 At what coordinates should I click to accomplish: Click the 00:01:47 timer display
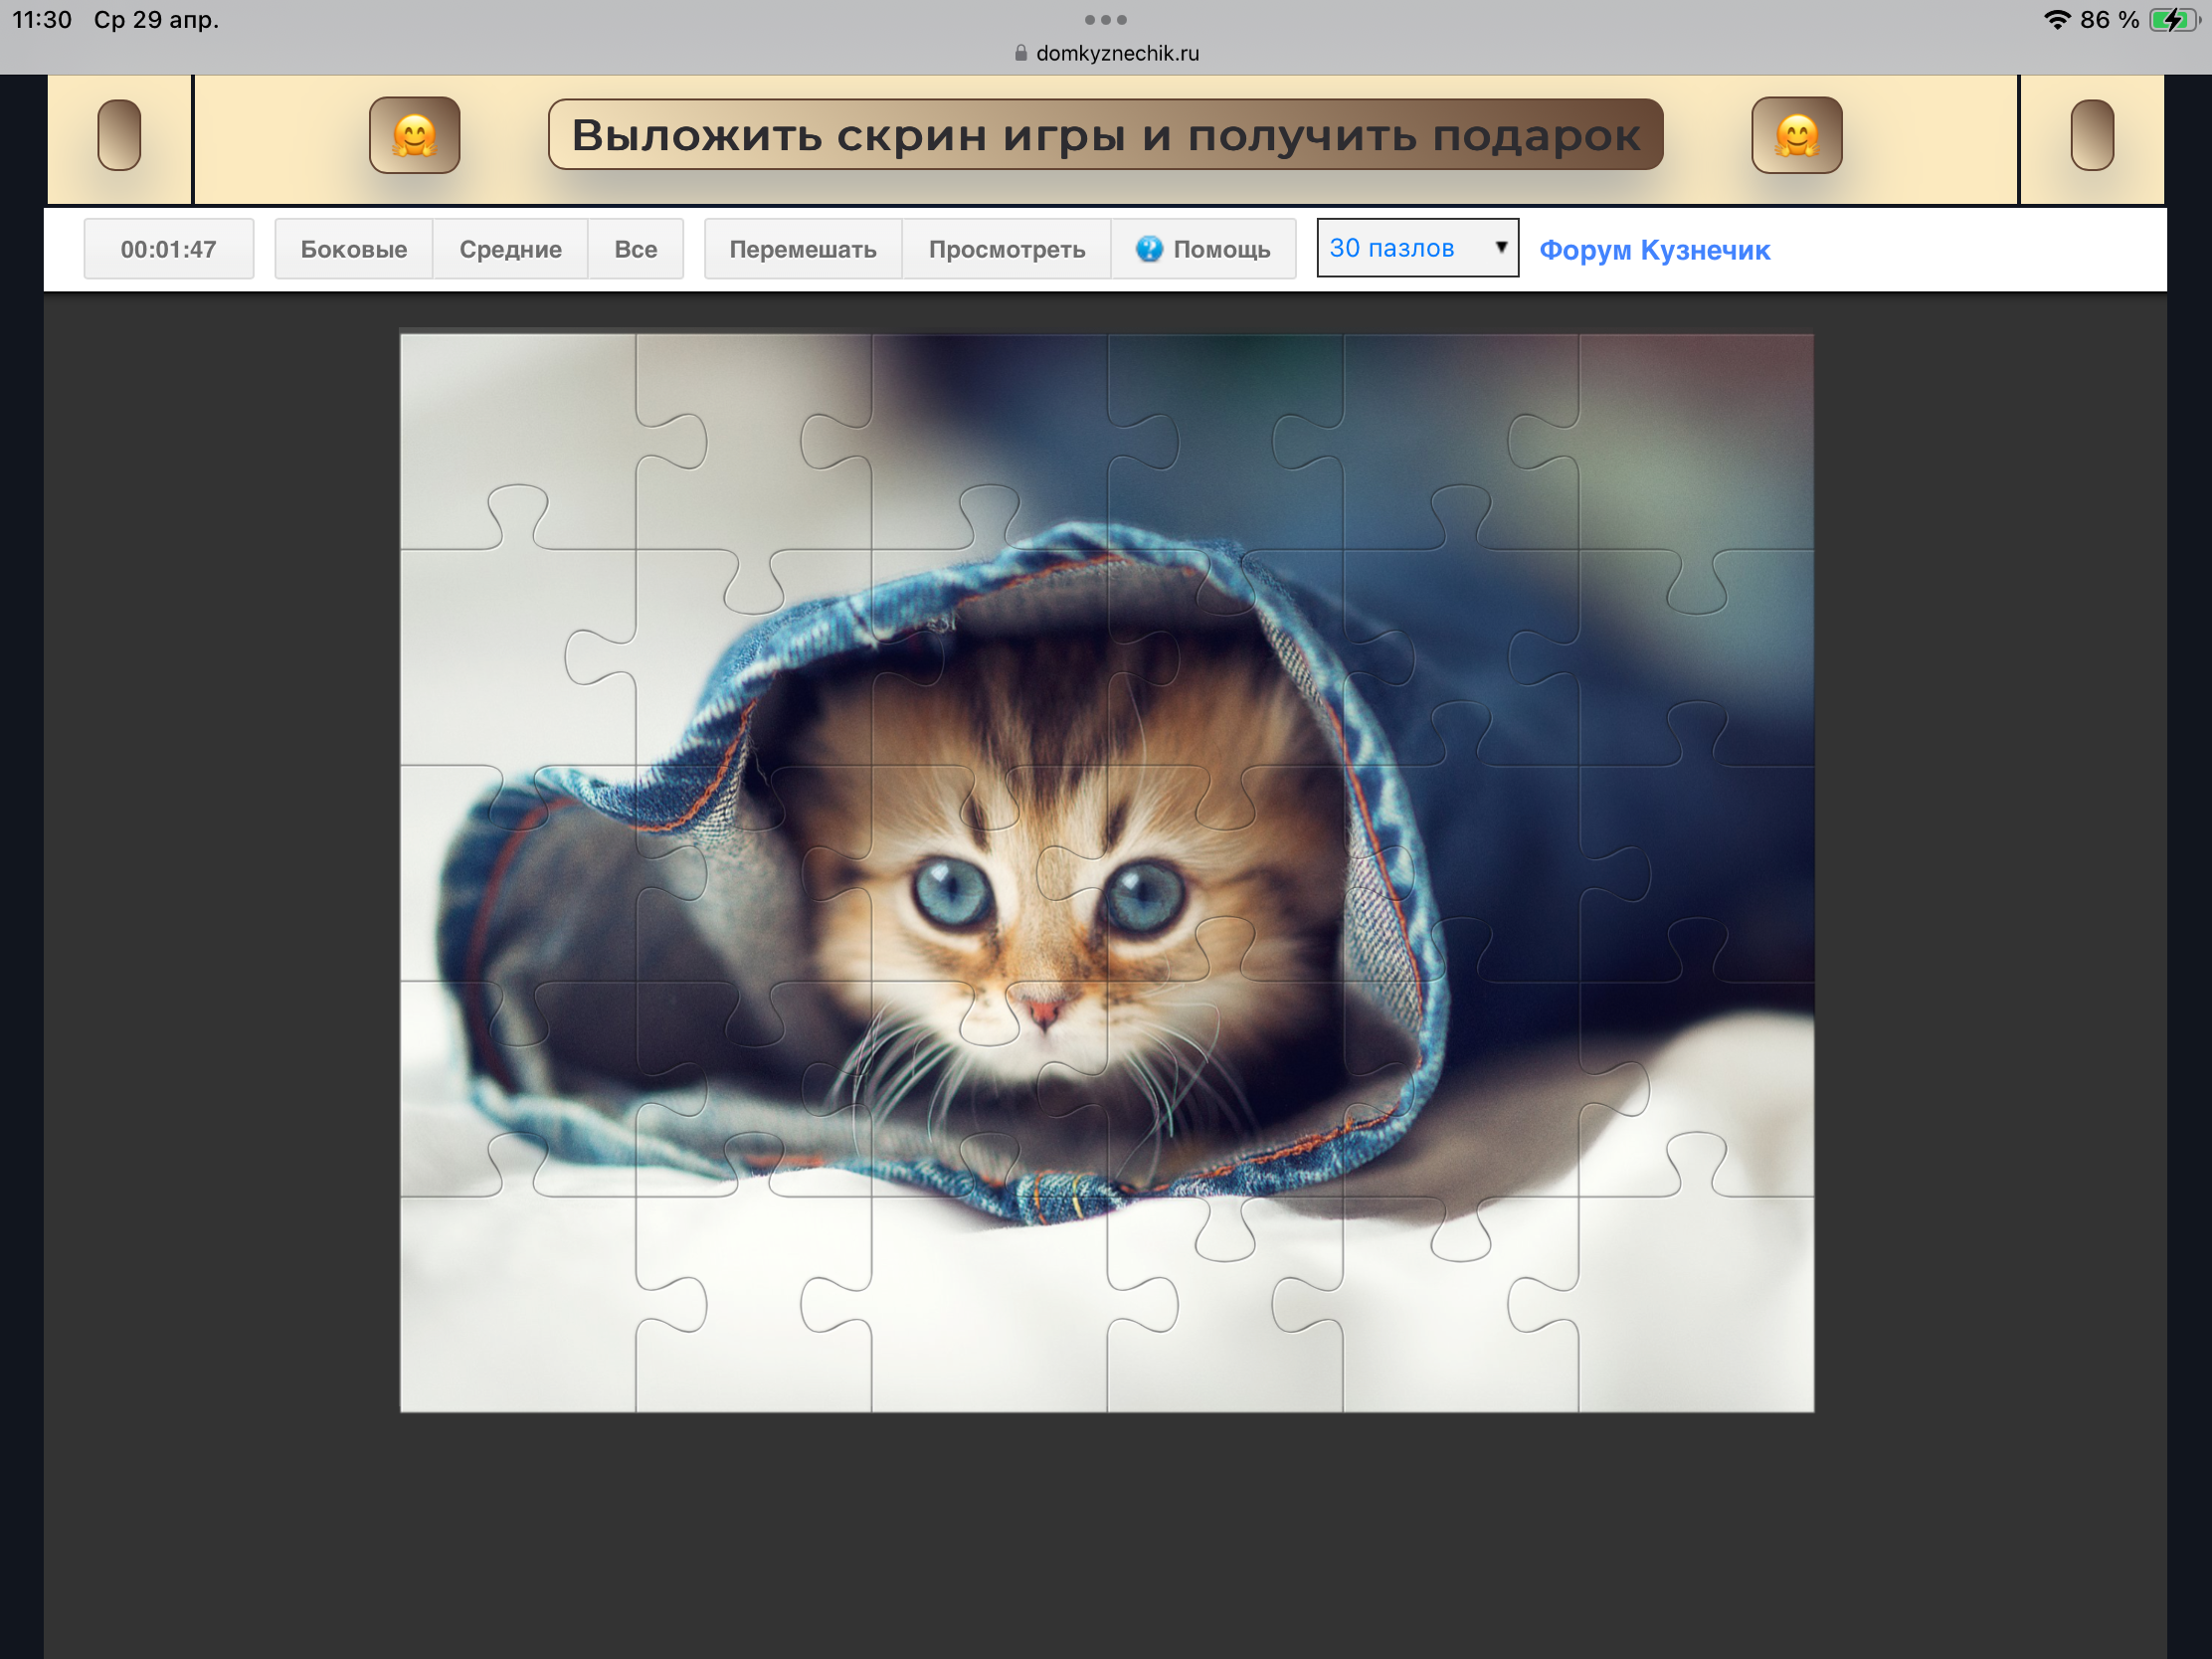click(168, 249)
